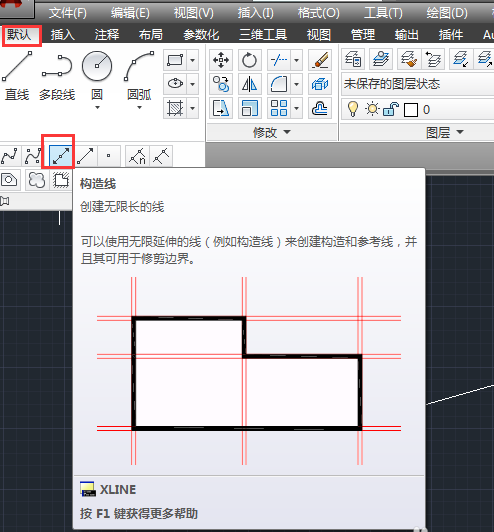Click the Ellipse draw tool icon
Viewport: 494px width, 532px height.
(175, 84)
